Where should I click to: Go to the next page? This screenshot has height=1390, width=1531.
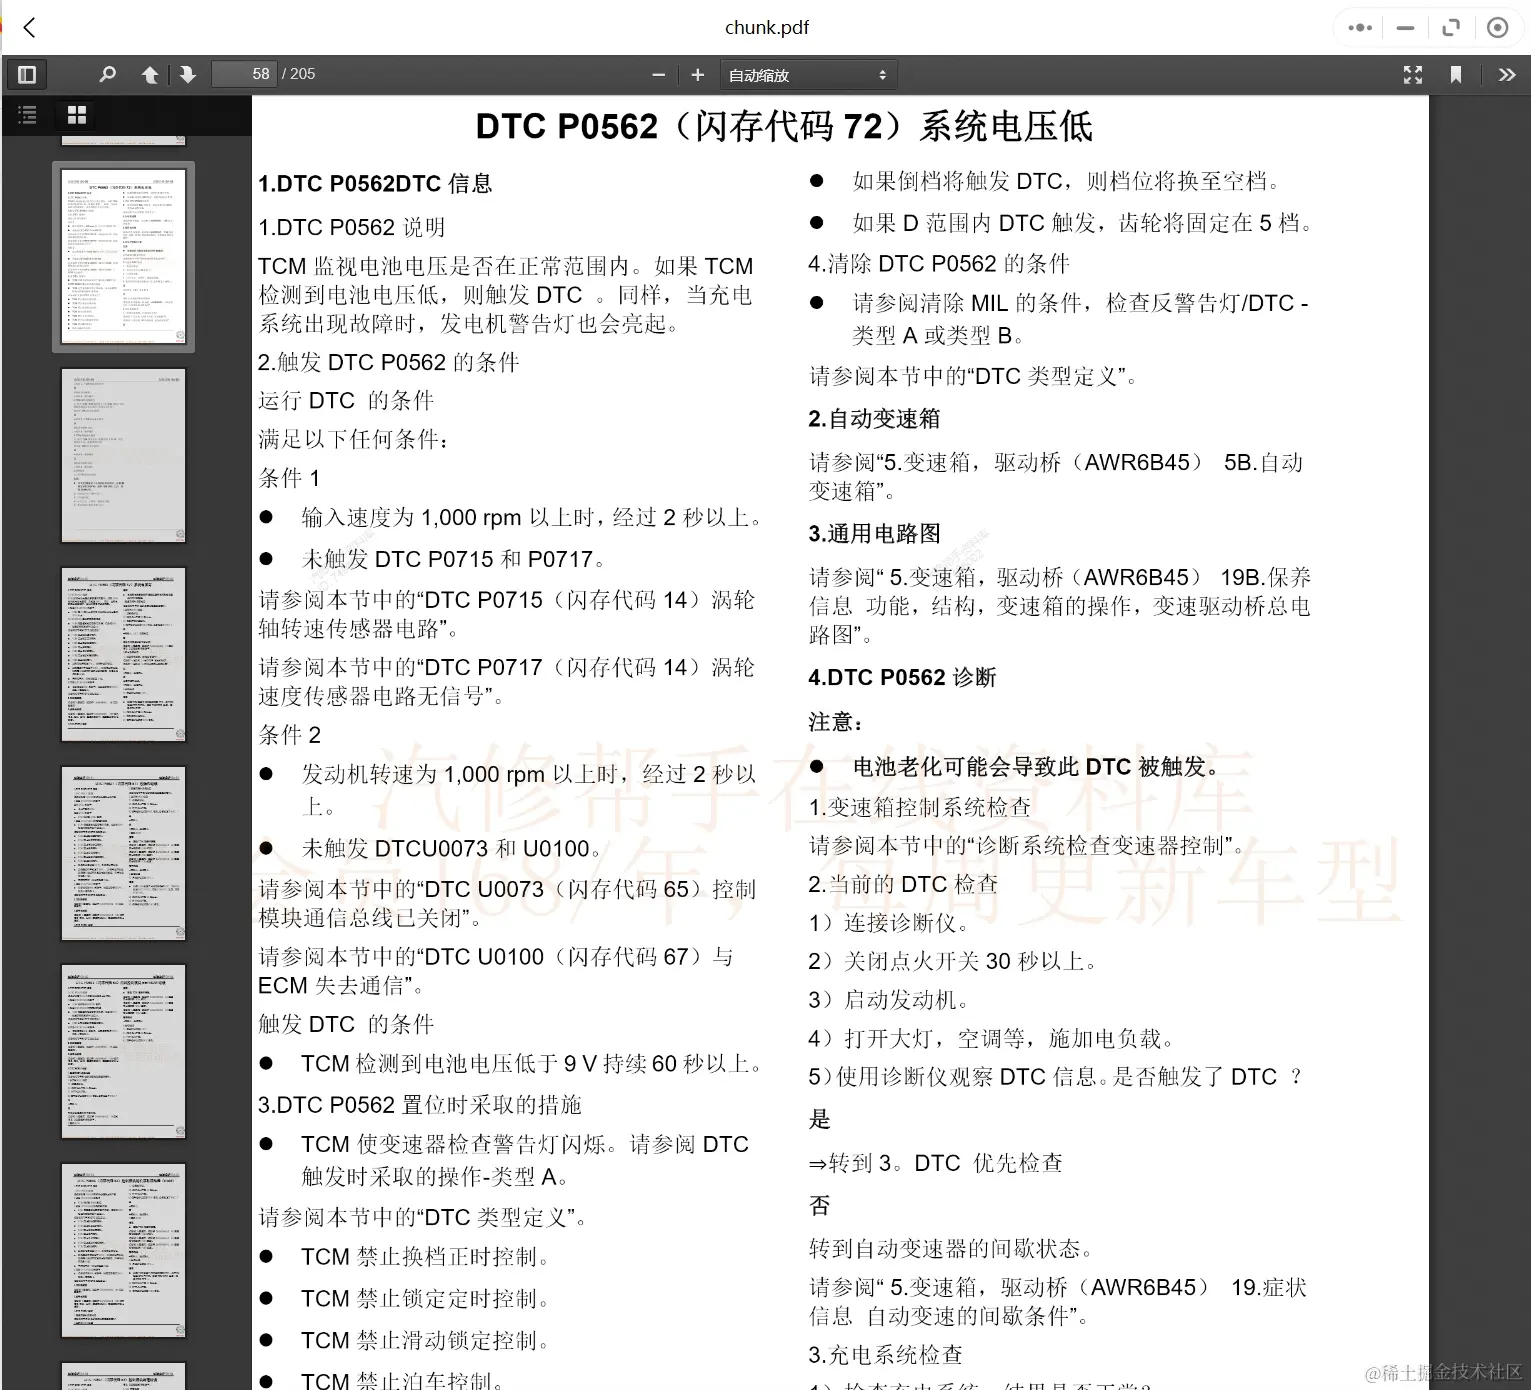pos(188,74)
